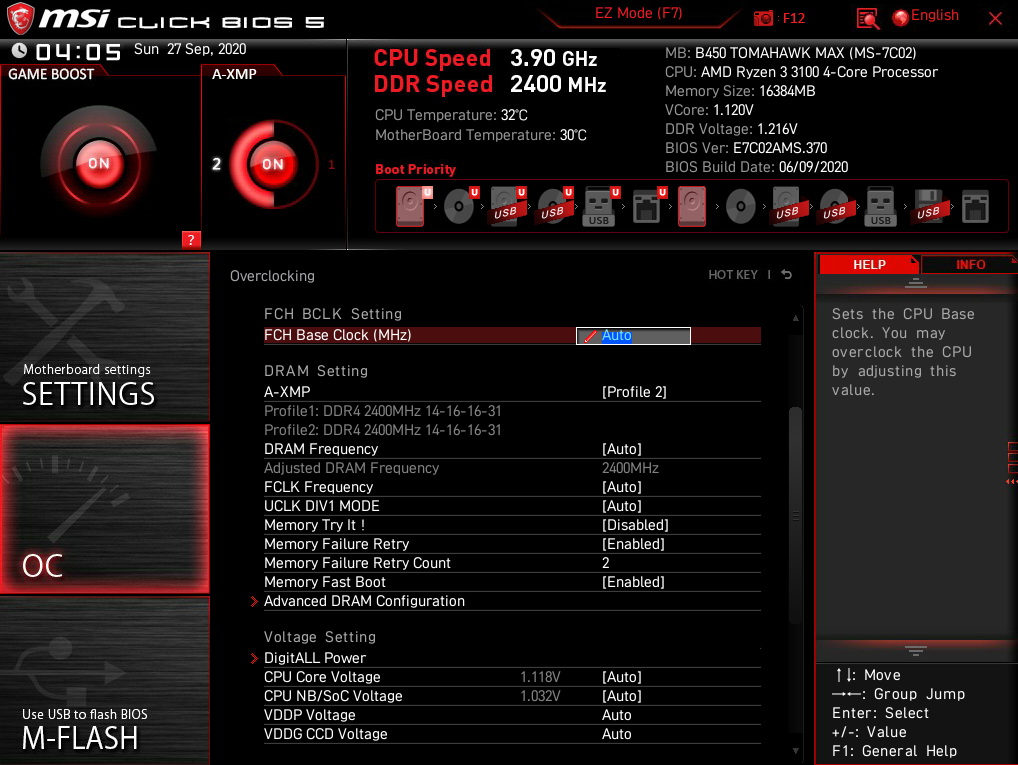This screenshot has height=765, width=1018.
Task: Edit the VDDG CCD Voltage Auto field
Action: 617,734
